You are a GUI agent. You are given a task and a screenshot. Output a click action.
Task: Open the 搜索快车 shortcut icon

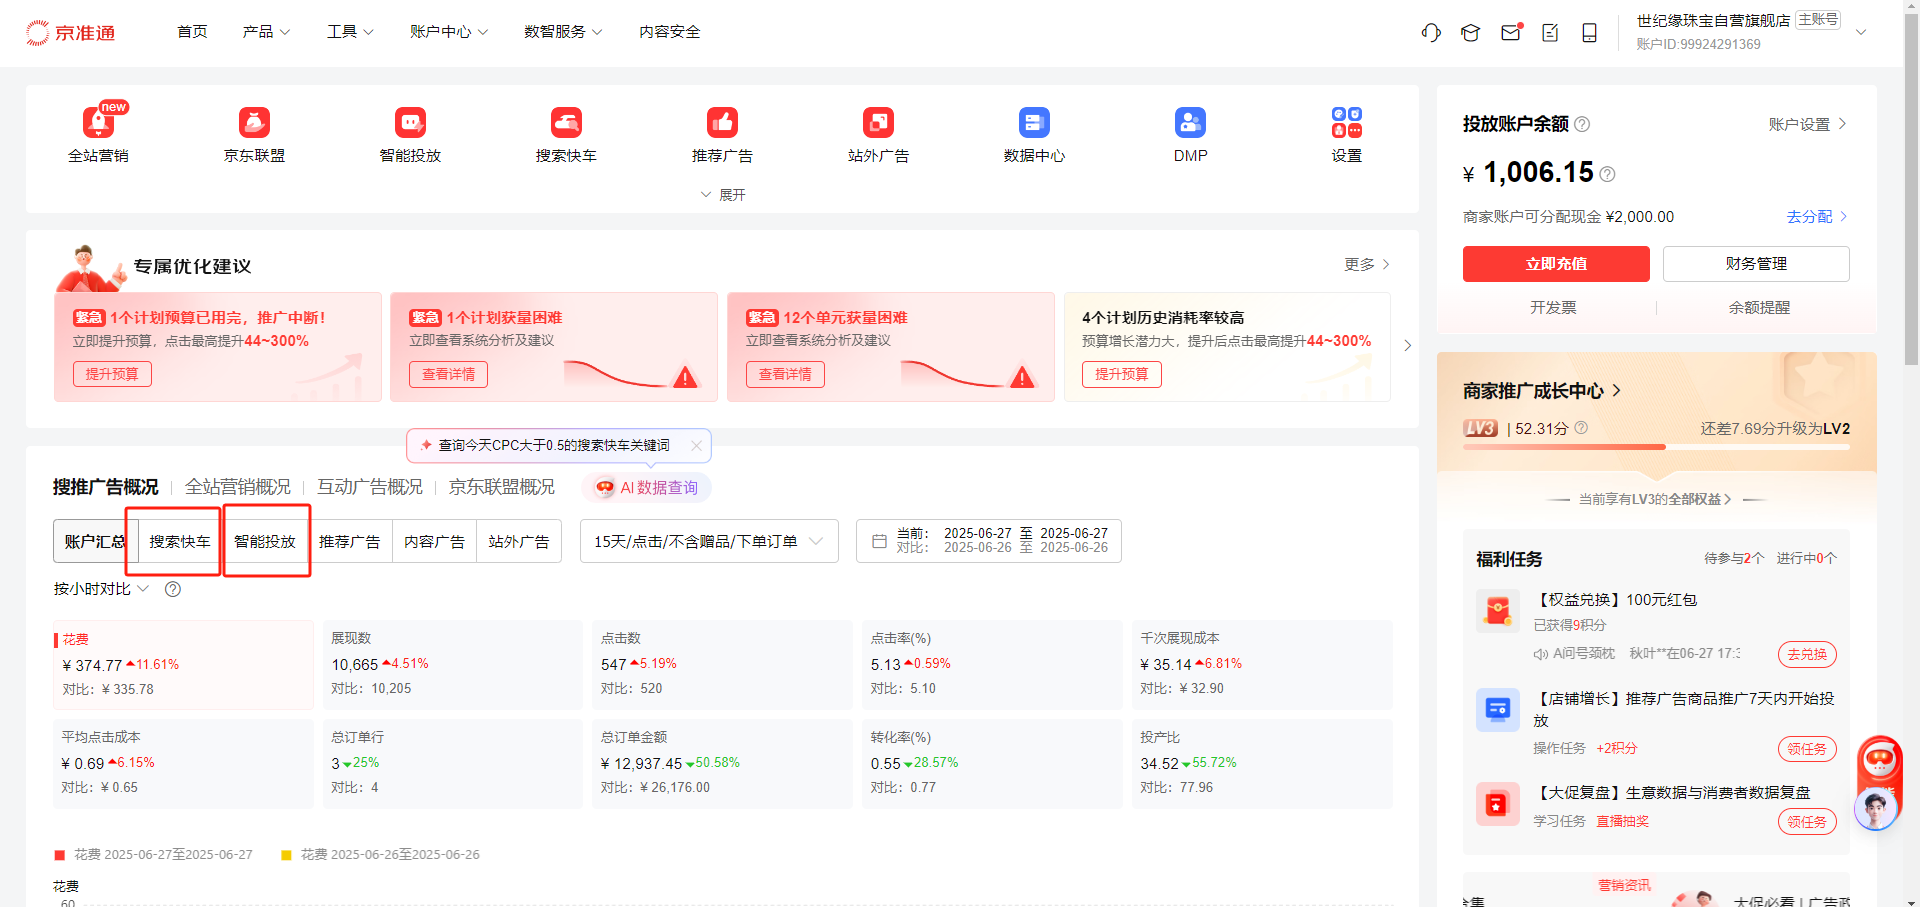click(x=566, y=124)
